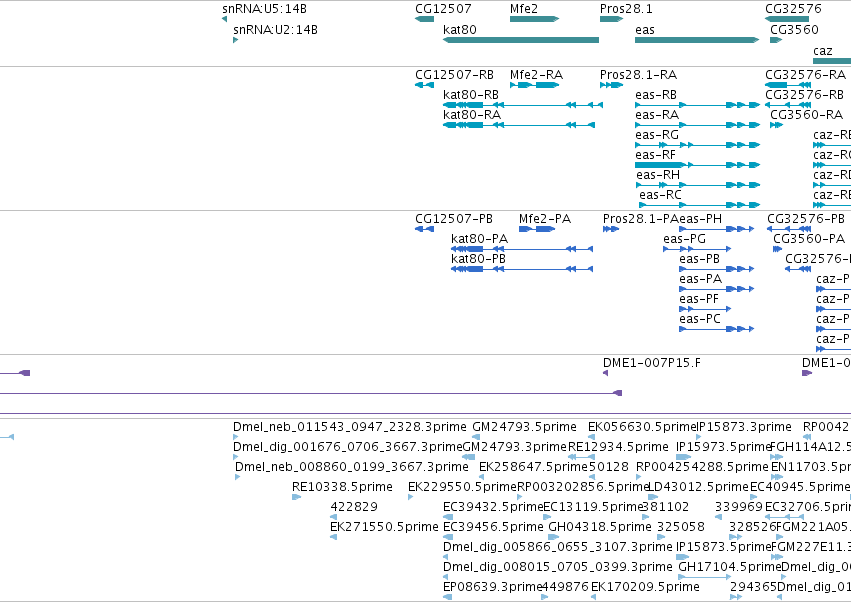Click the EK271550.5prime EST
The height and width of the screenshot is (602, 851).
[x=333, y=537]
